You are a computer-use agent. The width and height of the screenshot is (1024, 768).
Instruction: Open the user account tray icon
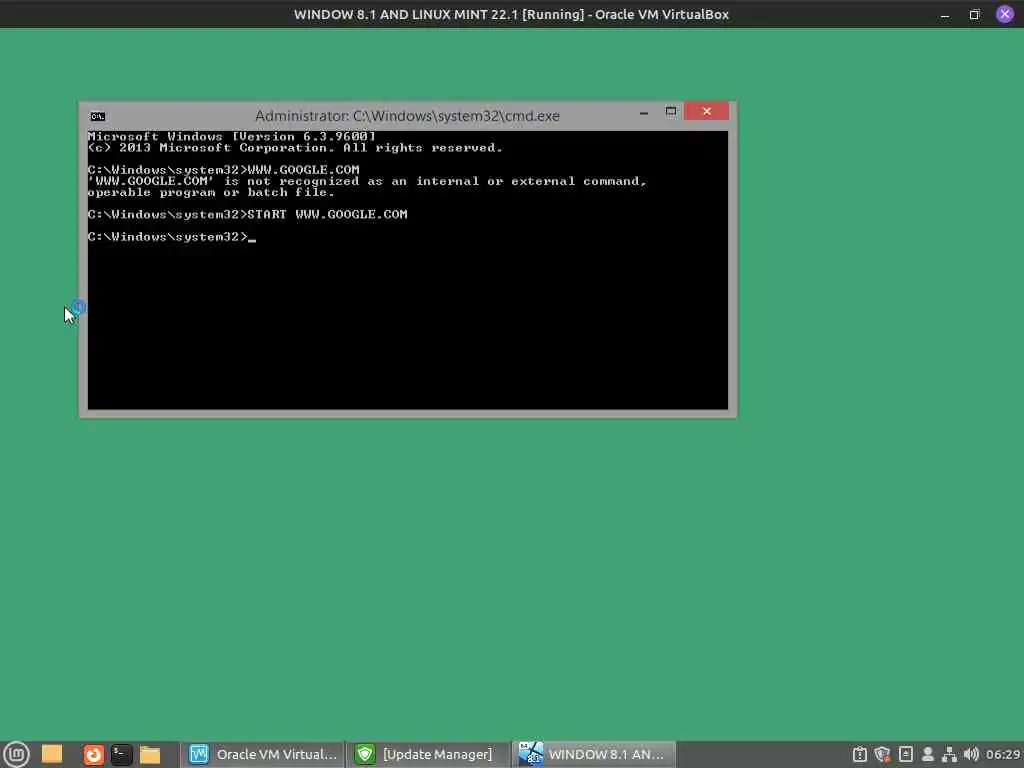click(x=928, y=754)
